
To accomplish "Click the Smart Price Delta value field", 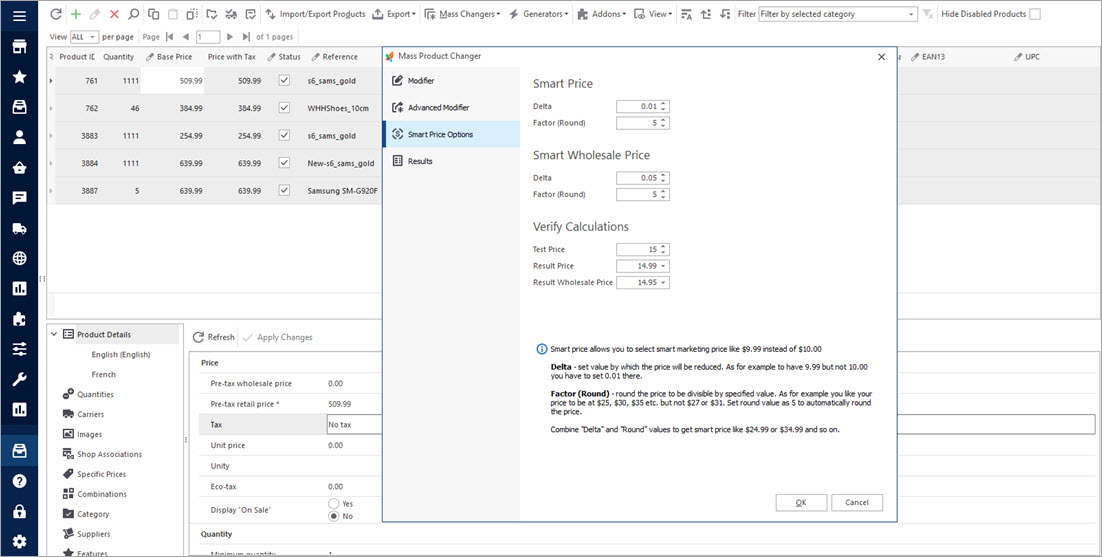I will point(642,107).
